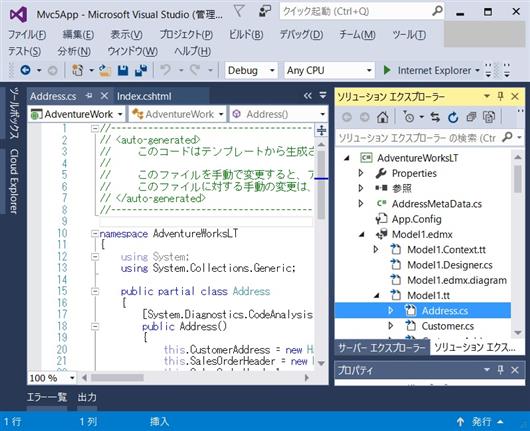Select the 参照 node in Solution Explorer
Viewport: 530px width, 431px height.
[x=402, y=188]
